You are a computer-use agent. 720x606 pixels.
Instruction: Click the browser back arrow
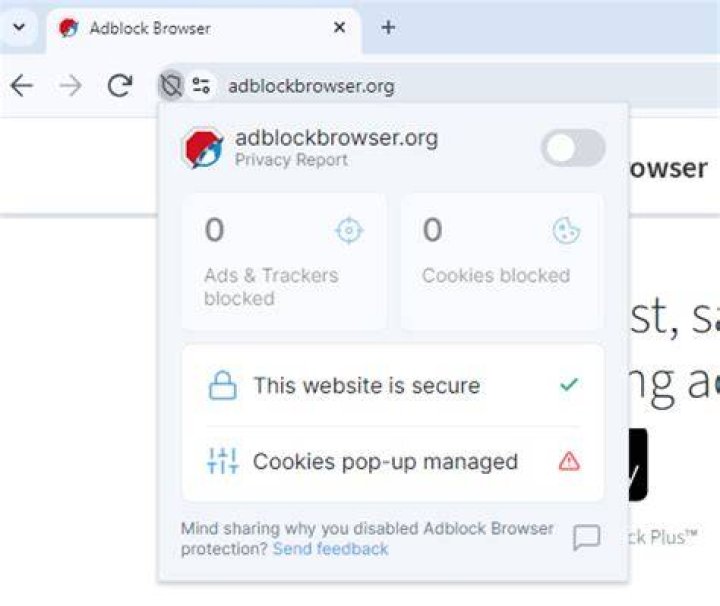coord(22,86)
